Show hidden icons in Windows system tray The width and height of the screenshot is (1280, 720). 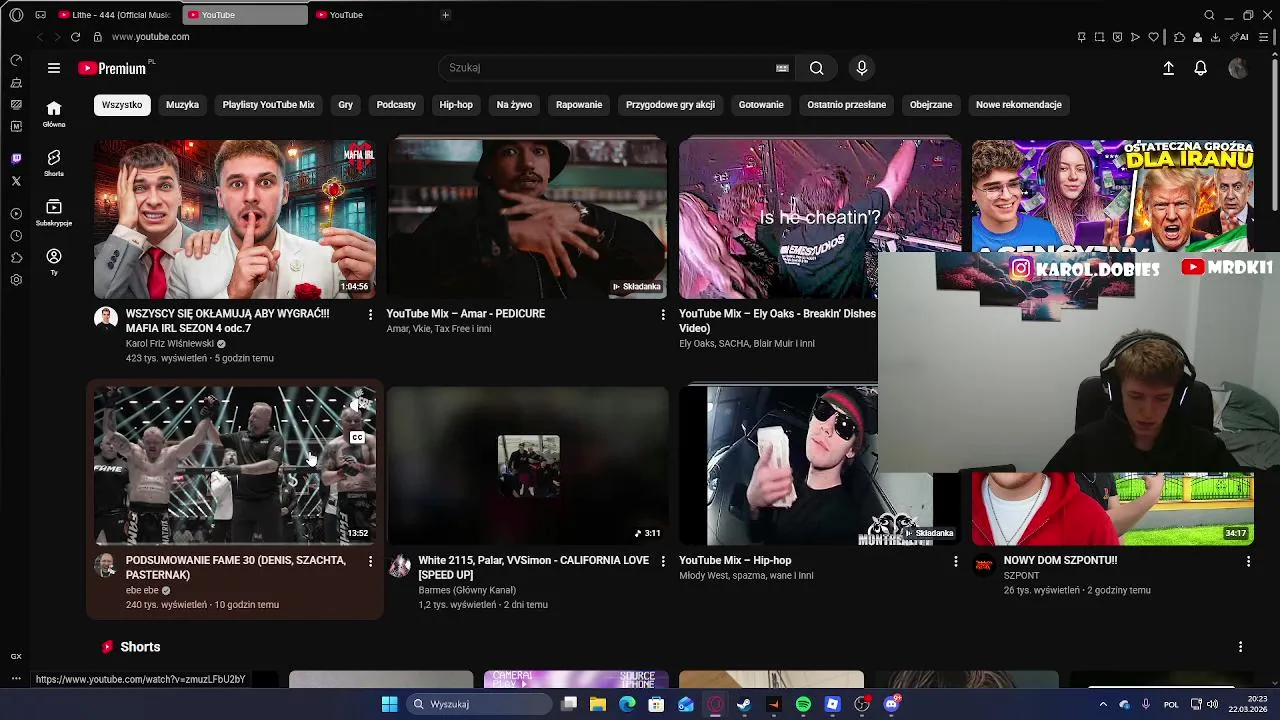coord(1103,704)
